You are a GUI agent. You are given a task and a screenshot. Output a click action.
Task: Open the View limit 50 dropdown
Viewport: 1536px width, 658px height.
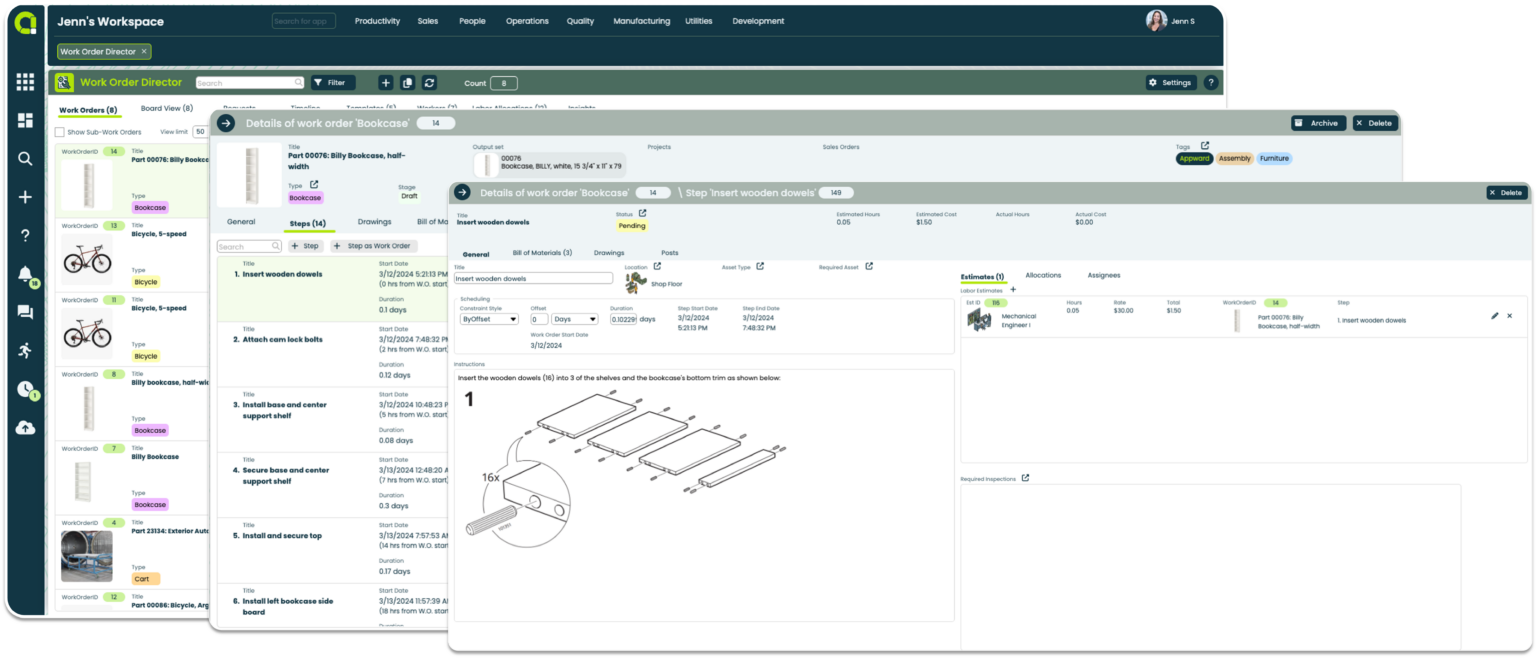200,131
